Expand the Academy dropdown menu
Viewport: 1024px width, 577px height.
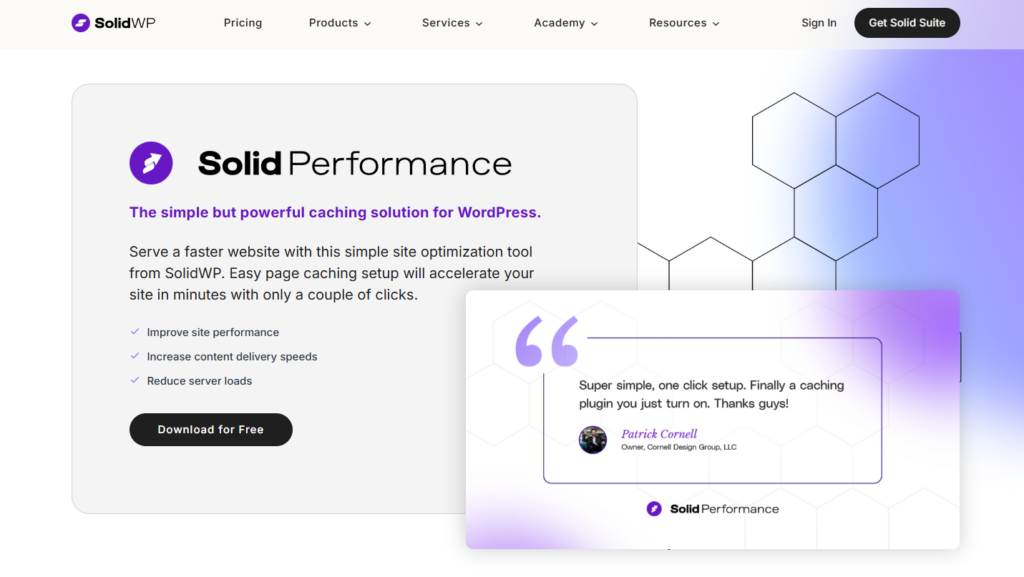[x=566, y=23]
